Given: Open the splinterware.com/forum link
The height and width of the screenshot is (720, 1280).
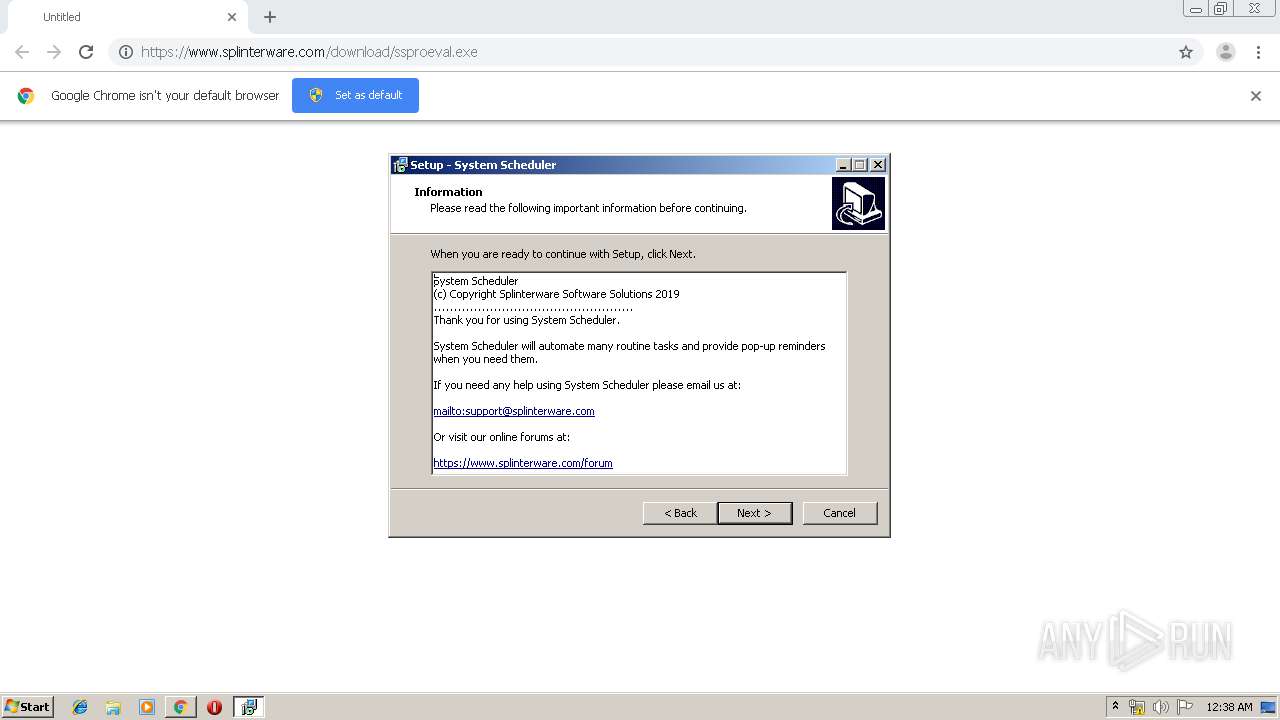Looking at the screenshot, I should pos(523,463).
